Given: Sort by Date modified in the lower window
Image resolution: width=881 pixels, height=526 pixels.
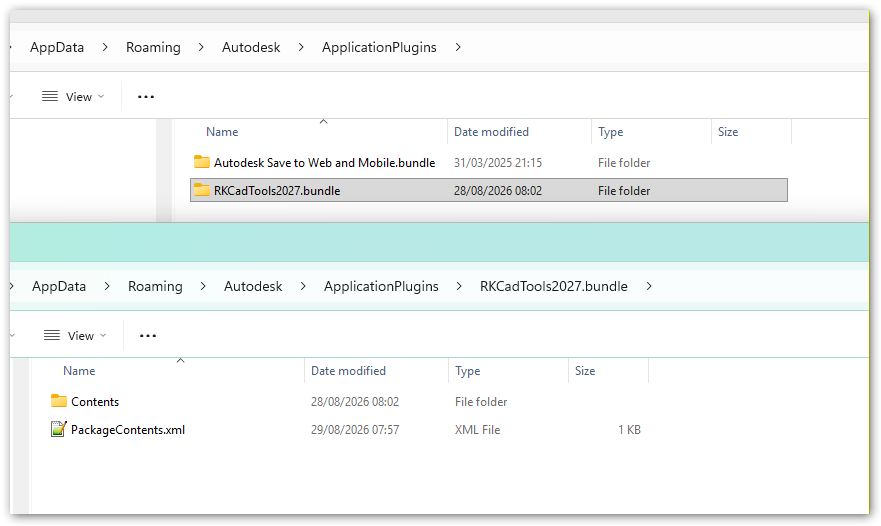Looking at the screenshot, I should [348, 371].
